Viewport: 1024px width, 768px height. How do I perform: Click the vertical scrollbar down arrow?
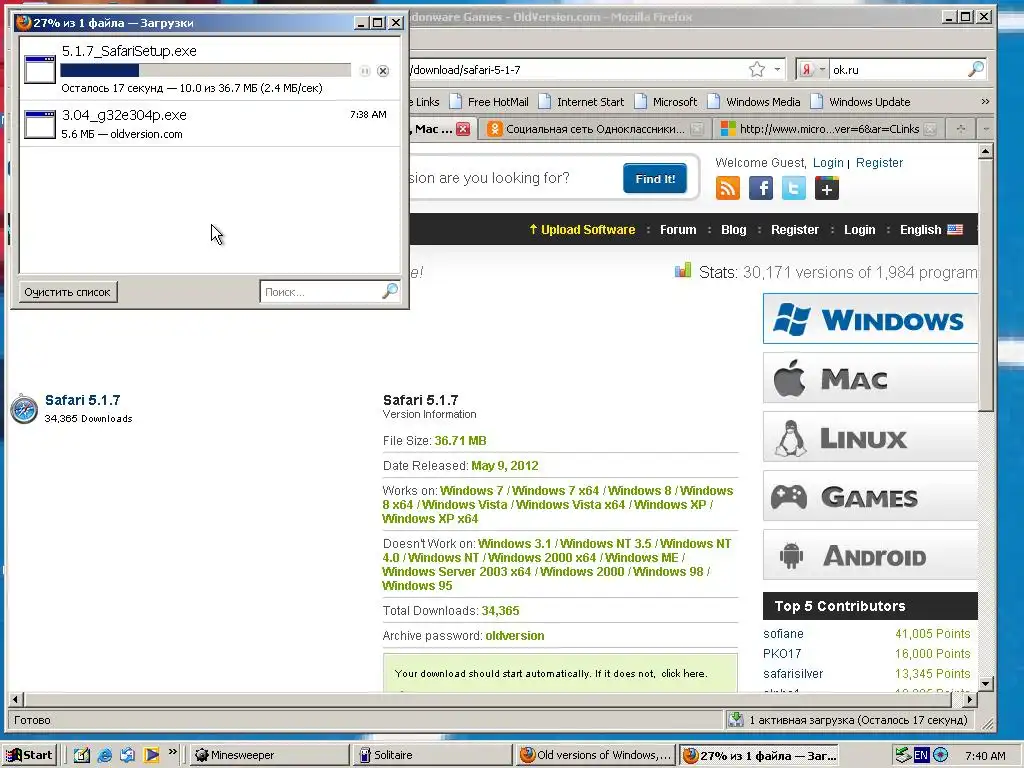click(985, 684)
